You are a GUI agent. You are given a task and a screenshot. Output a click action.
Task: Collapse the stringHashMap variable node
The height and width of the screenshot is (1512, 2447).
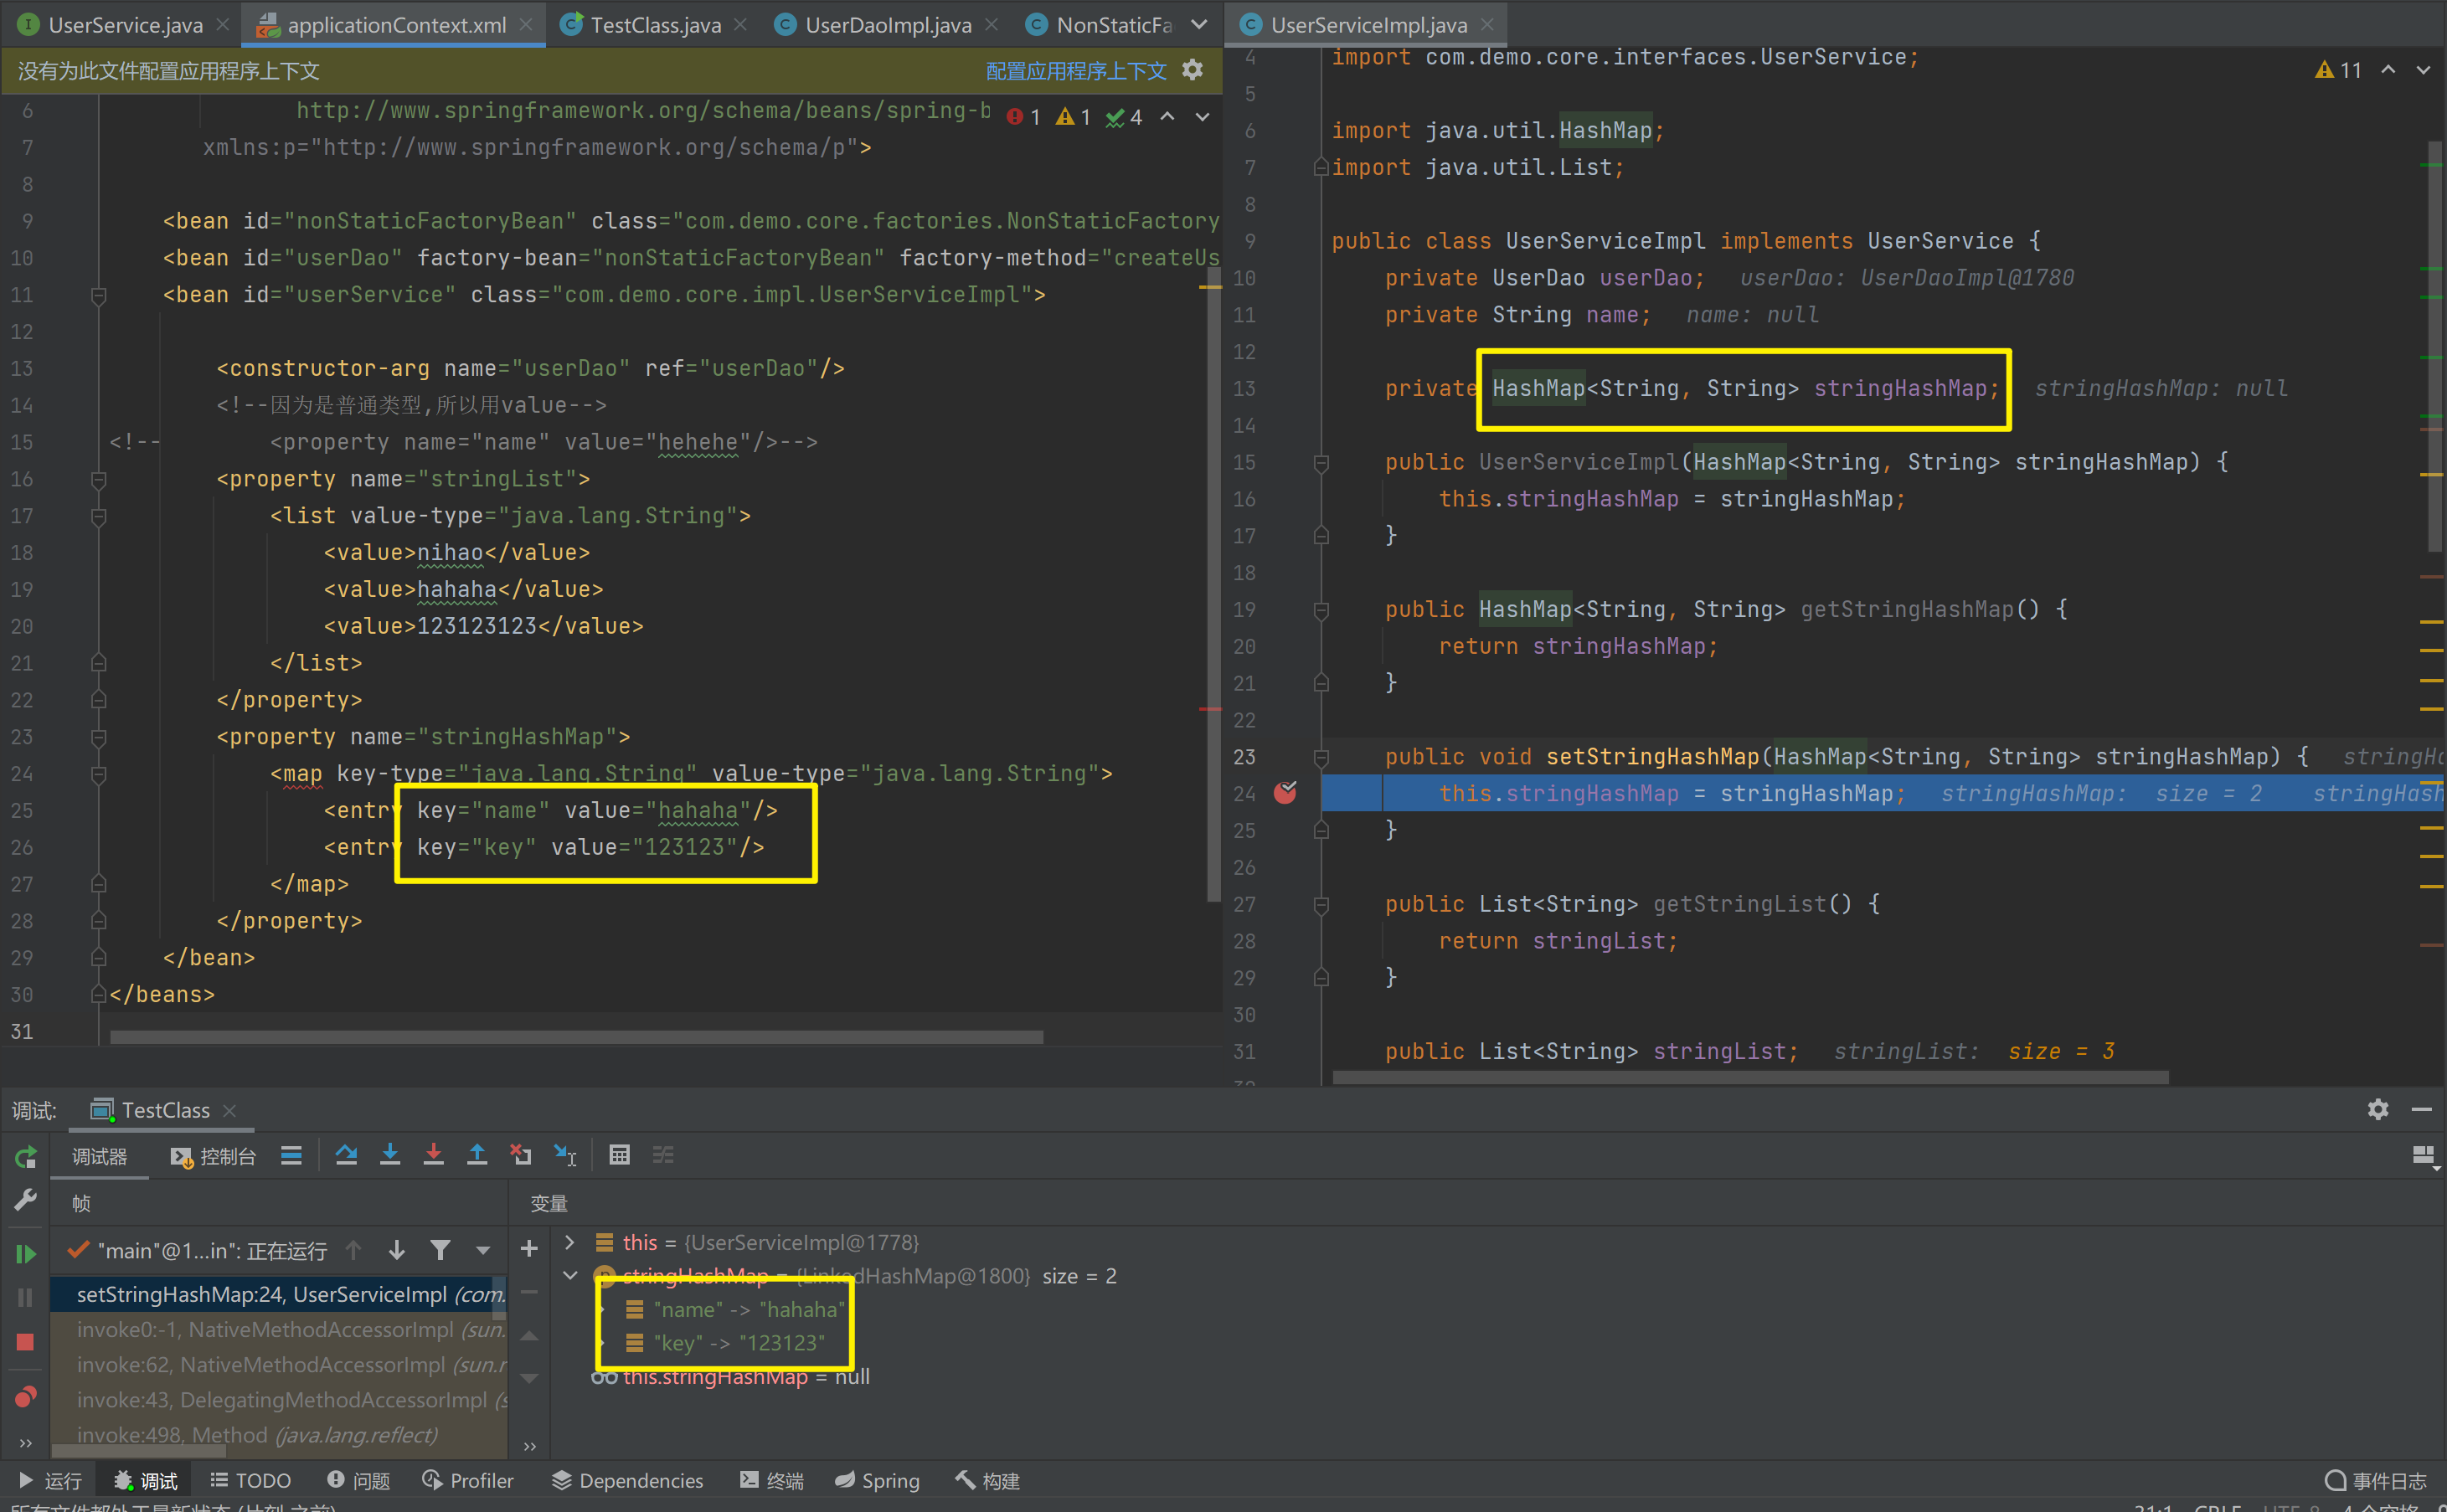570,1276
